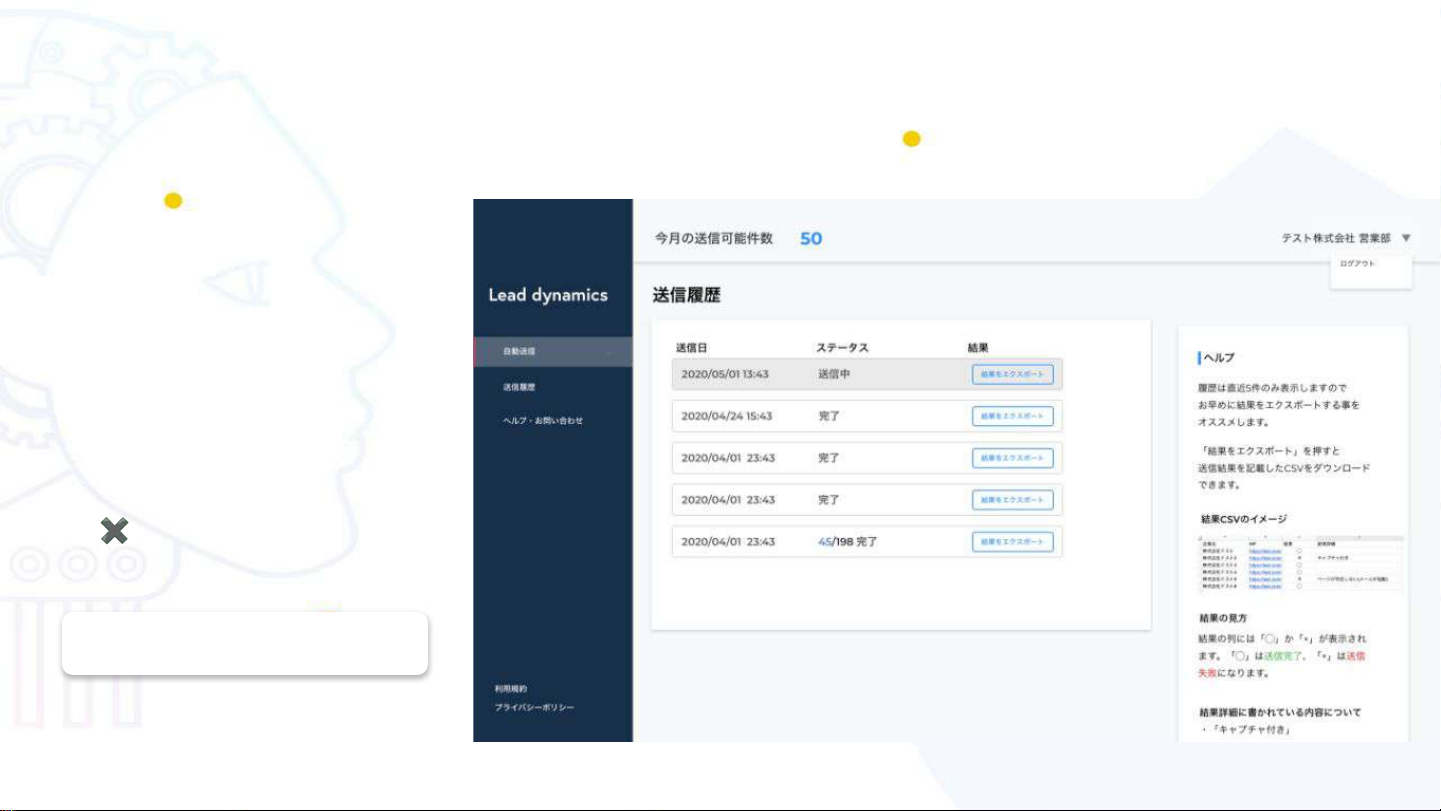Click the gray X mark icon

(x=114, y=532)
